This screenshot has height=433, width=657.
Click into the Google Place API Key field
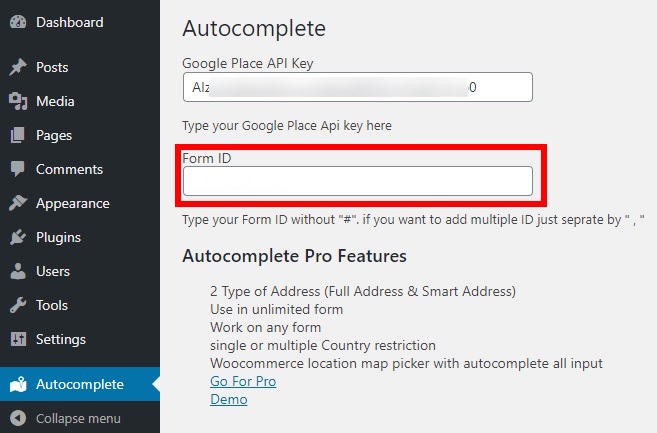[358, 87]
